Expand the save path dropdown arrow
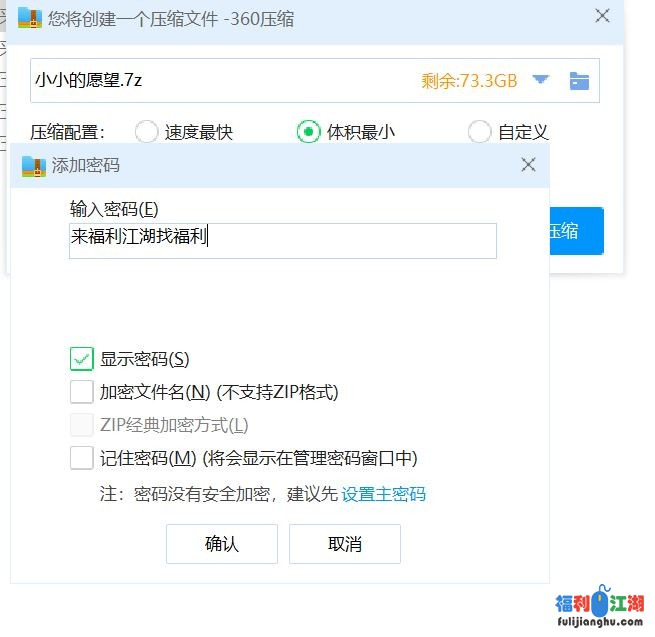 [541, 80]
